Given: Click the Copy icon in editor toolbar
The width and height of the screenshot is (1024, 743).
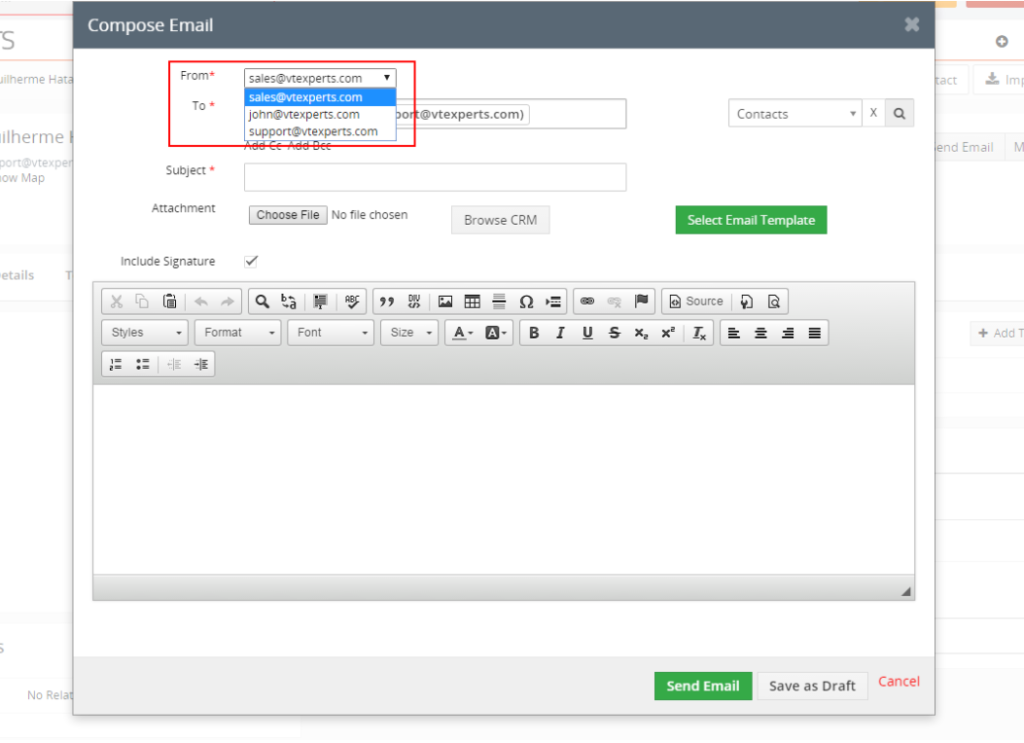Looking at the screenshot, I should coord(142,302).
